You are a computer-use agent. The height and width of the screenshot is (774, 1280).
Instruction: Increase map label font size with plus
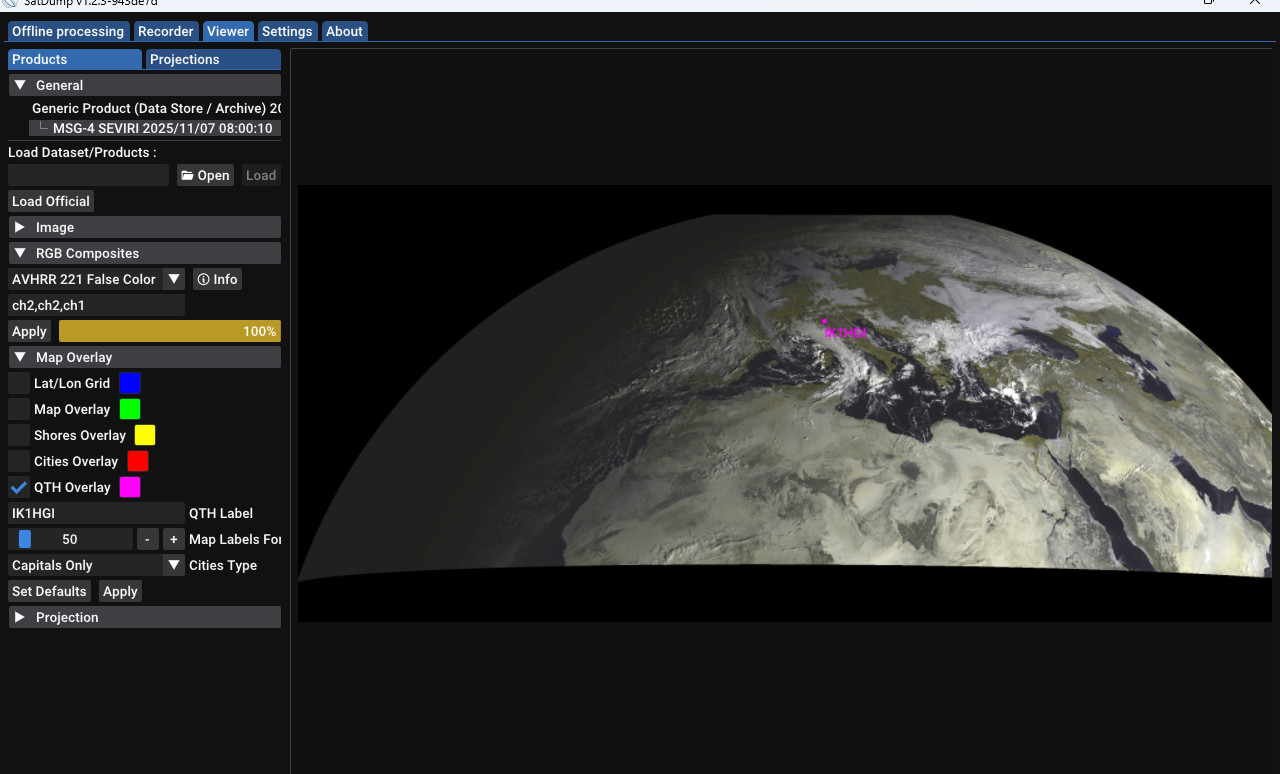click(x=173, y=539)
